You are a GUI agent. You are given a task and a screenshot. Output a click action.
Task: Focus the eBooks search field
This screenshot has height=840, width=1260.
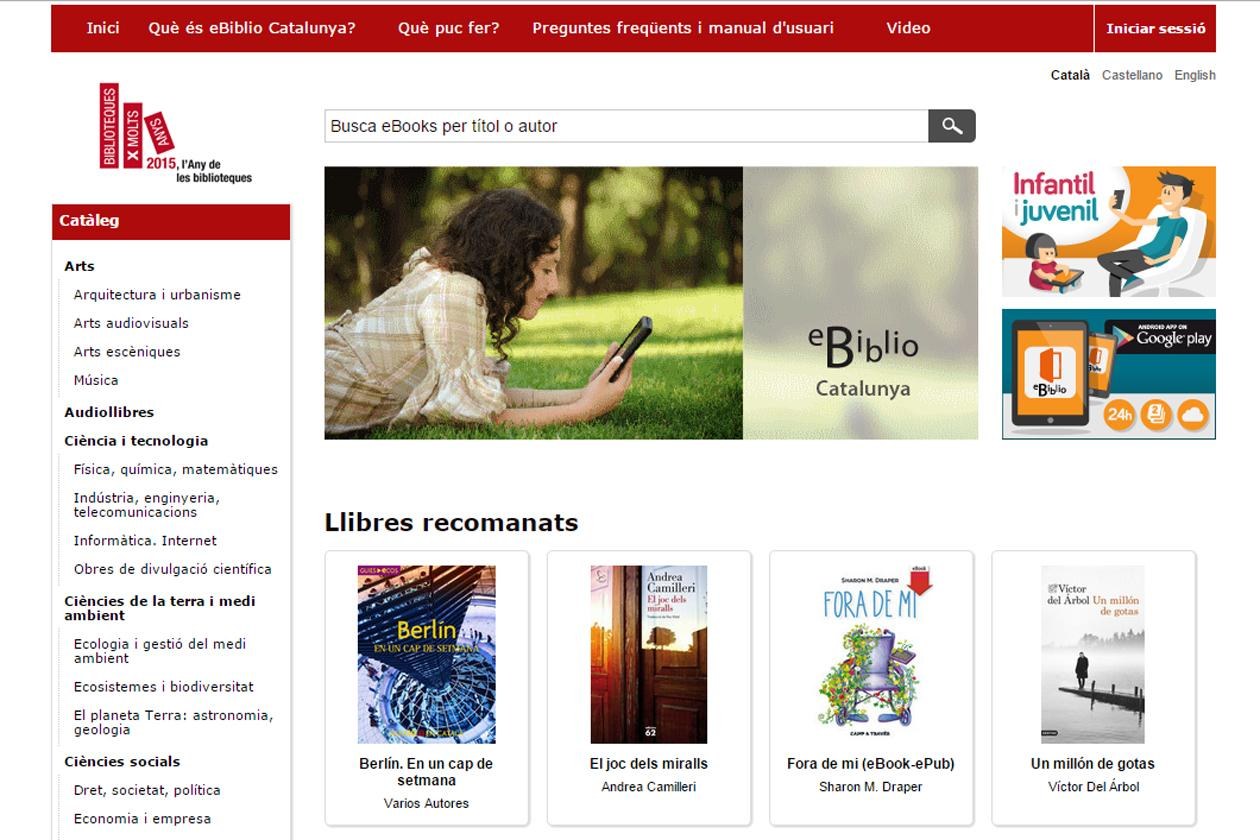click(625, 126)
